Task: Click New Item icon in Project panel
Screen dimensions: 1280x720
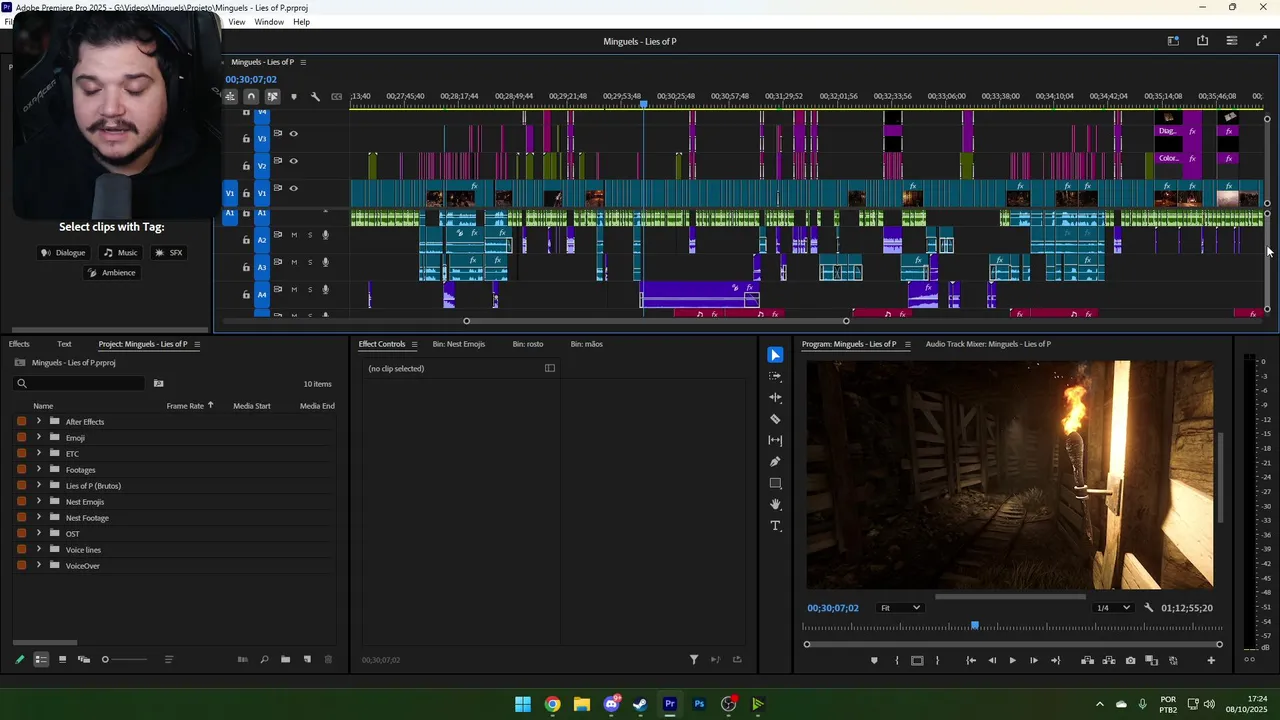Action: coord(307,660)
